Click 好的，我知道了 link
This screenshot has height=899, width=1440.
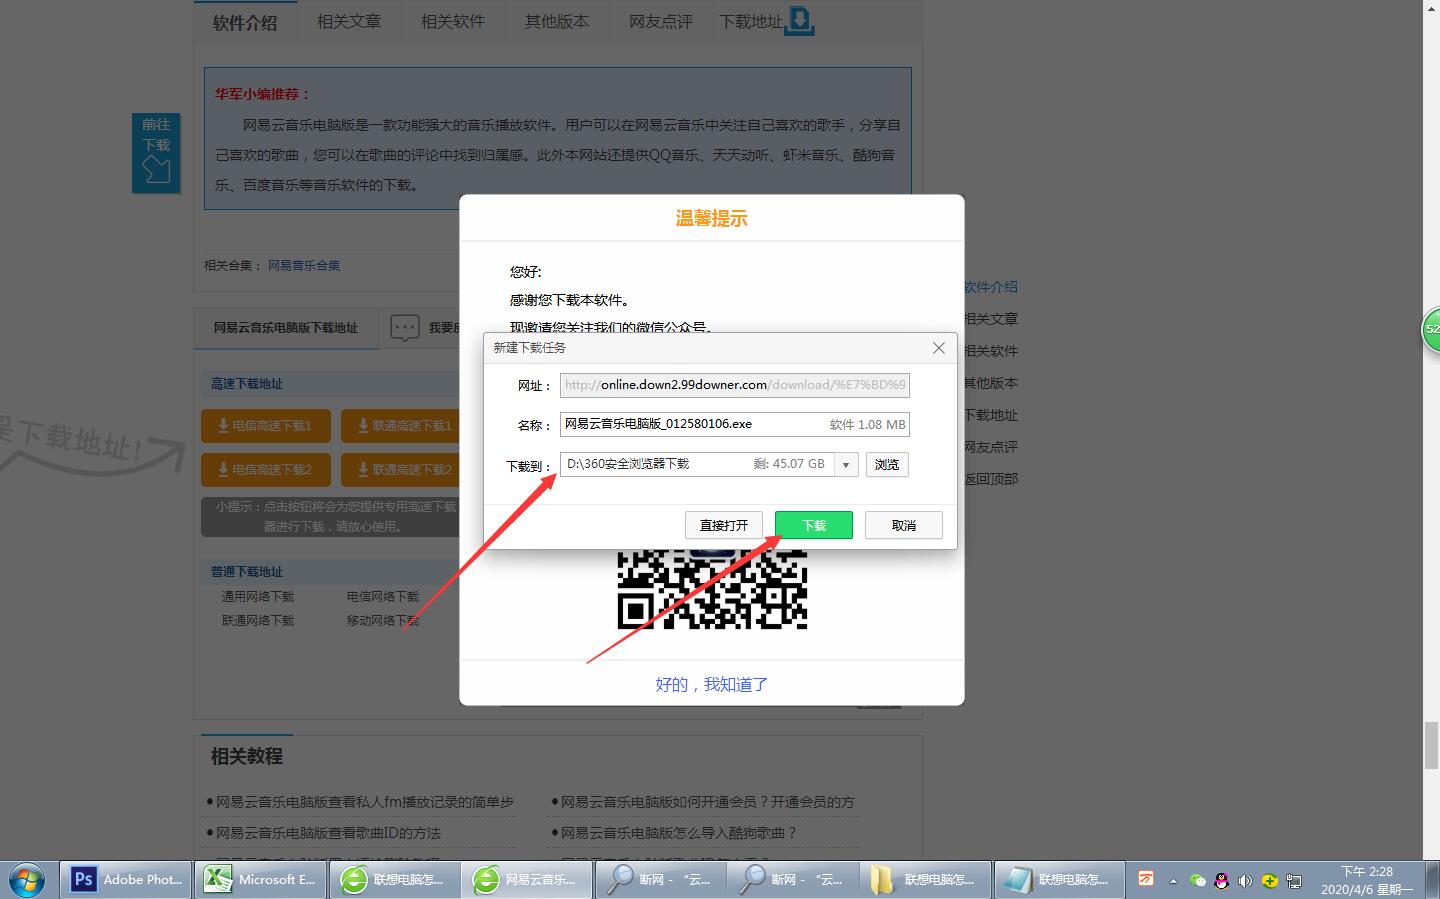(x=711, y=684)
